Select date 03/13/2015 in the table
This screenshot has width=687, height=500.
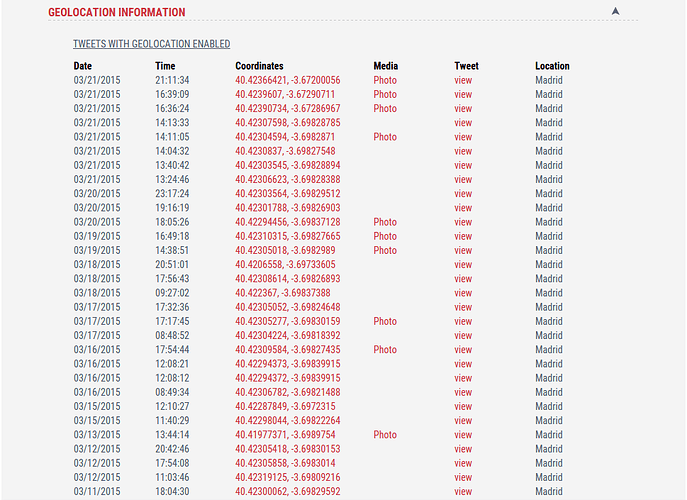pyautogui.click(x=97, y=435)
